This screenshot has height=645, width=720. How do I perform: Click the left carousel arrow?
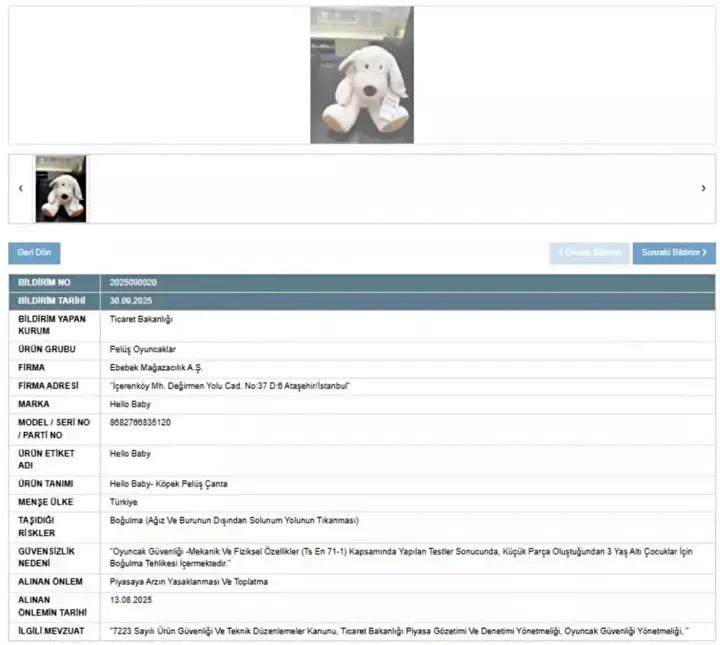coord(21,188)
